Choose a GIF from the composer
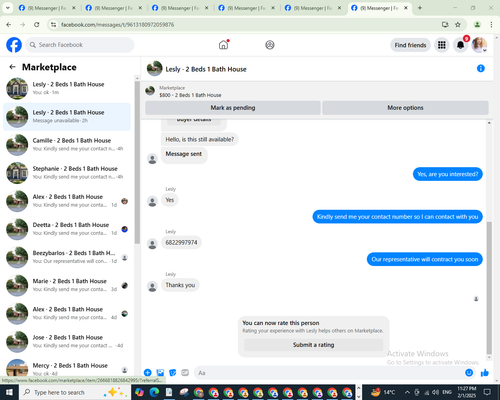The height and width of the screenshot is (400, 500). point(185,373)
